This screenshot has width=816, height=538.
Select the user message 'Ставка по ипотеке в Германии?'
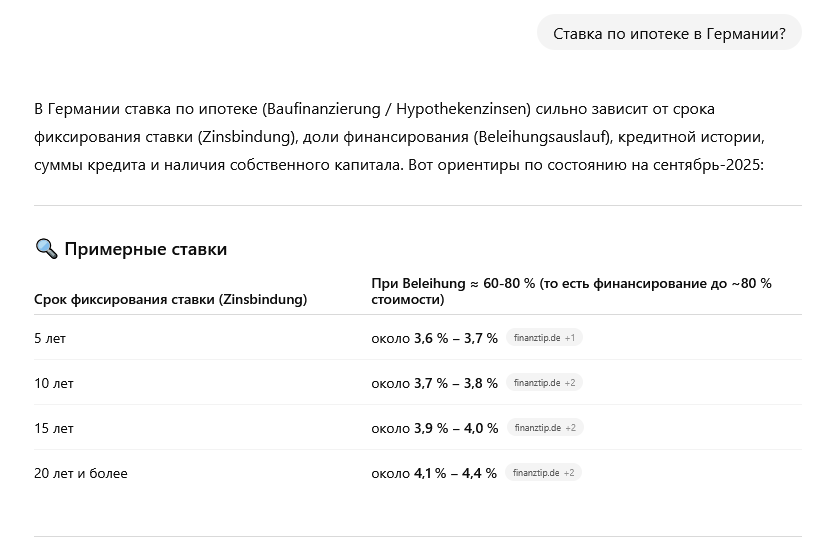669,33
